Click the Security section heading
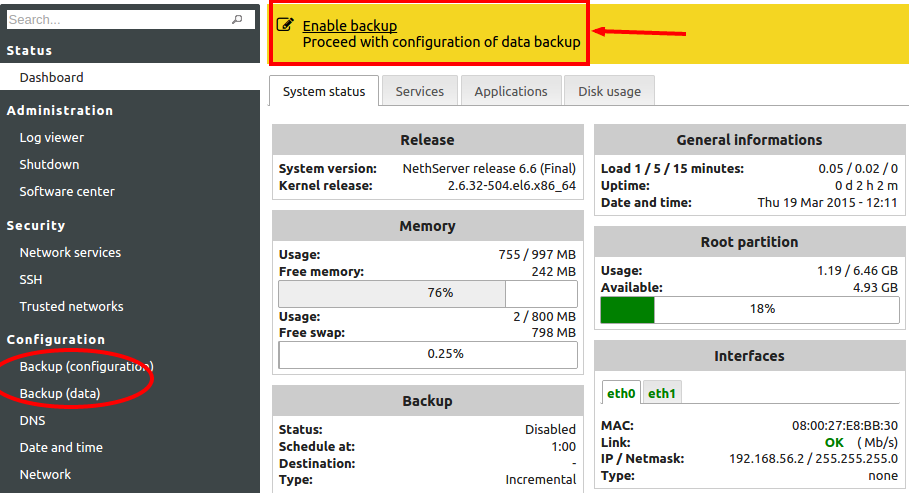 (36, 225)
